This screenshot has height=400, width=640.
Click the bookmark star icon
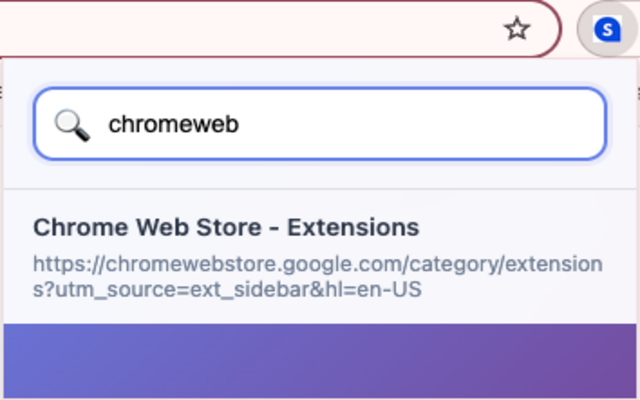click(x=516, y=30)
